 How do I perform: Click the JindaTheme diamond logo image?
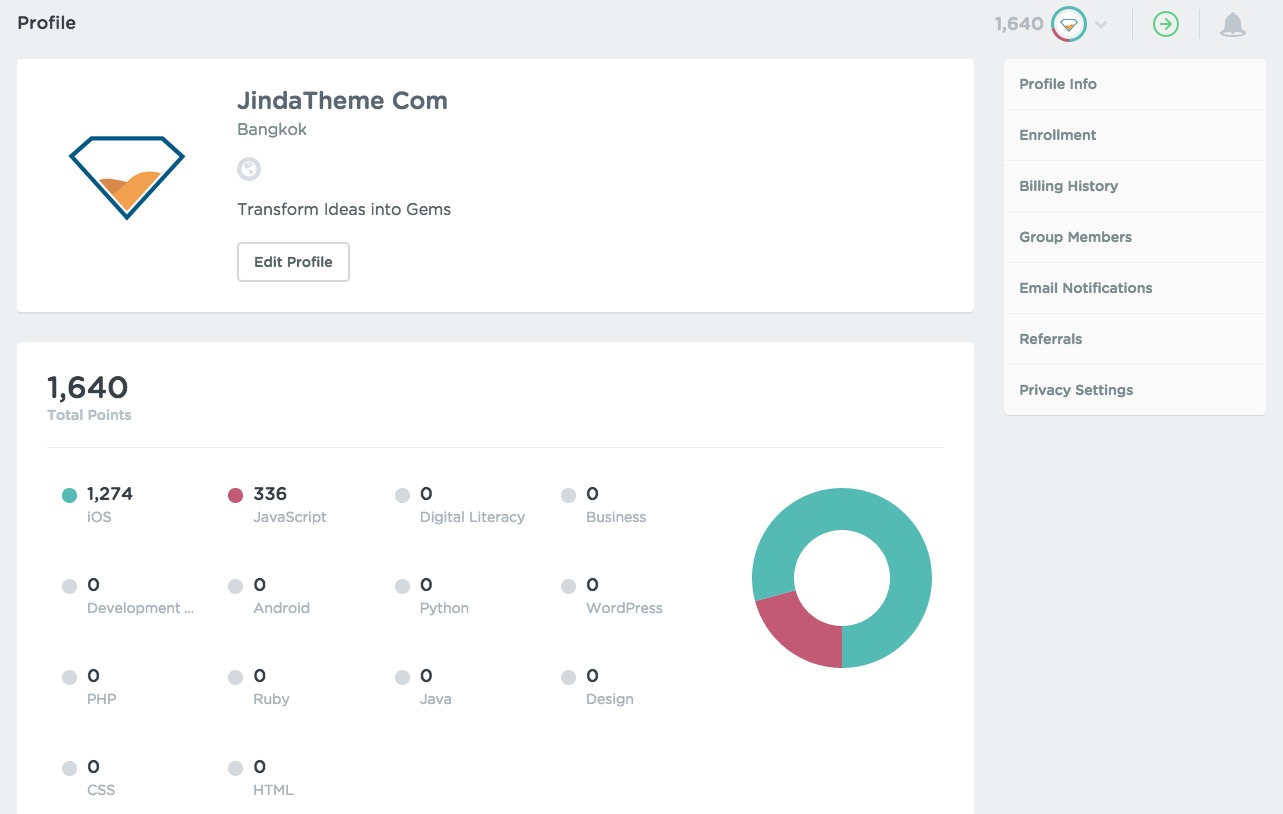(127, 177)
